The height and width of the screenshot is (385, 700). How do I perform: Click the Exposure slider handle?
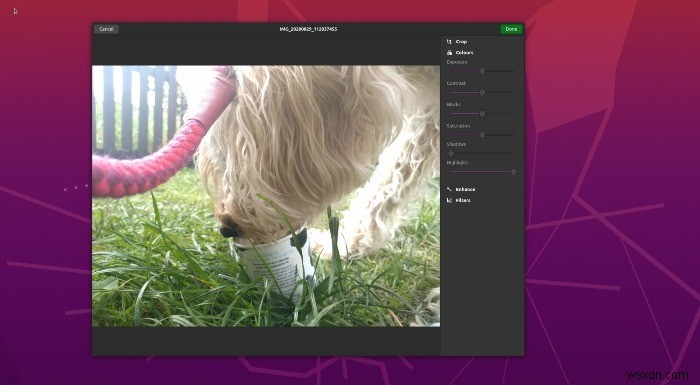click(x=482, y=71)
